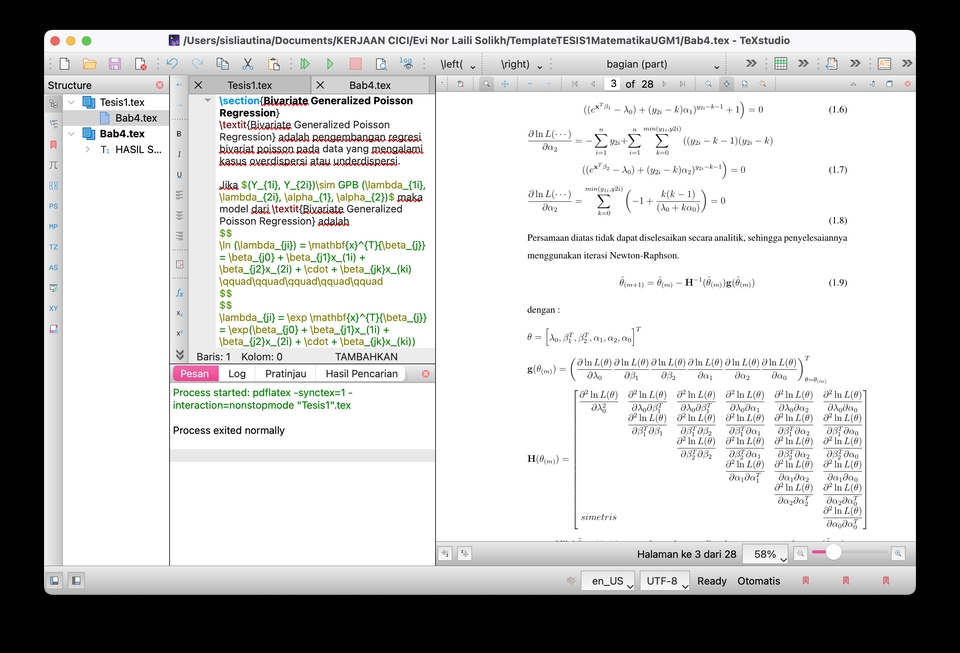Collapse the Tesis1.tex tree node

[72, 102]
